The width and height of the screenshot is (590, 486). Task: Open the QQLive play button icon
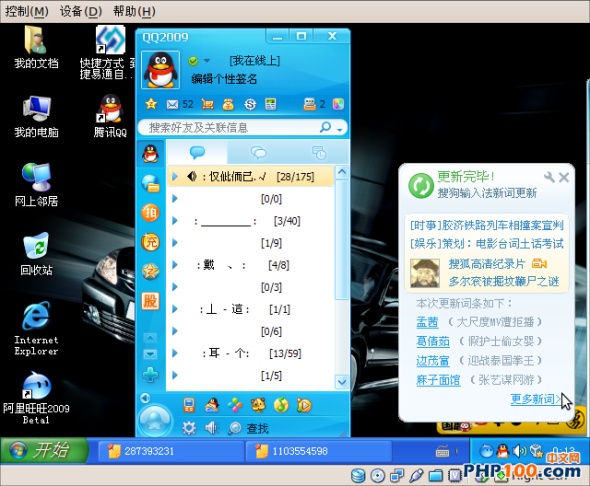(x=304, y=405)
